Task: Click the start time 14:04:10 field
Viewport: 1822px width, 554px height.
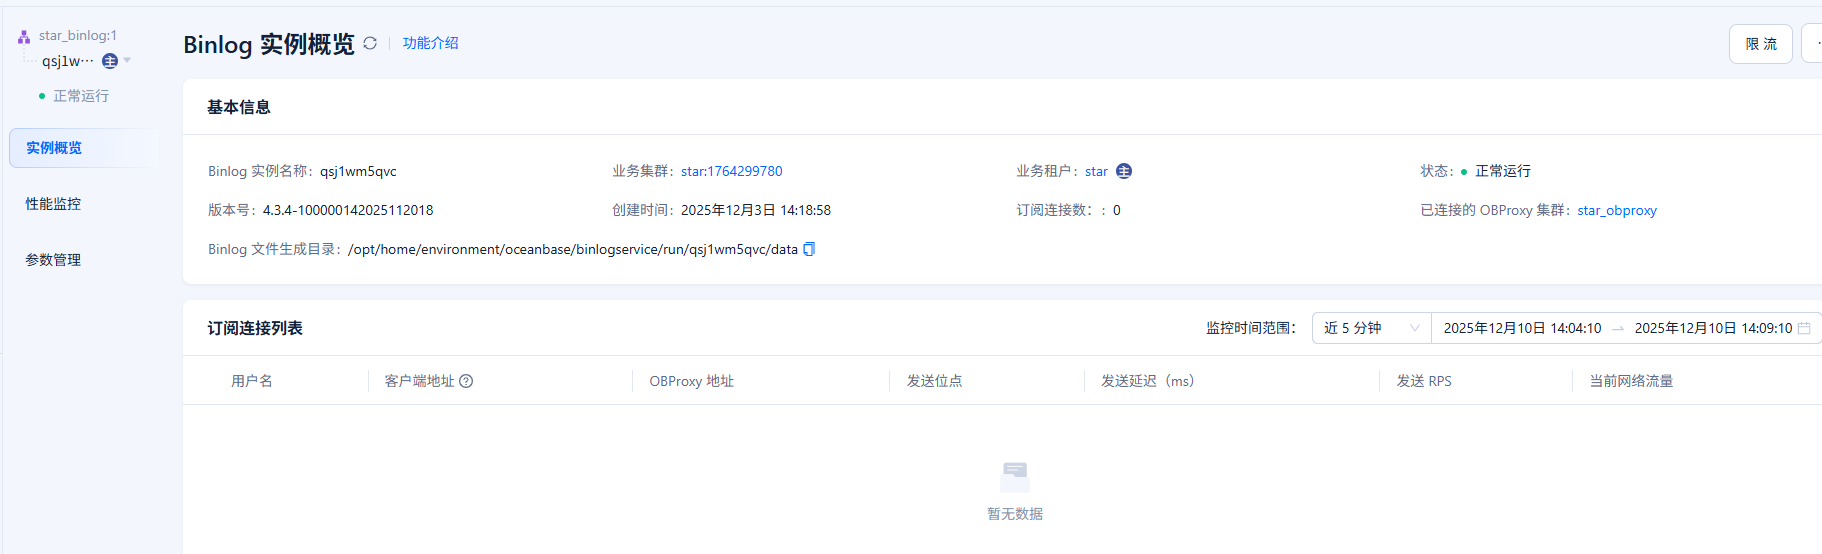Action: 1522,328
